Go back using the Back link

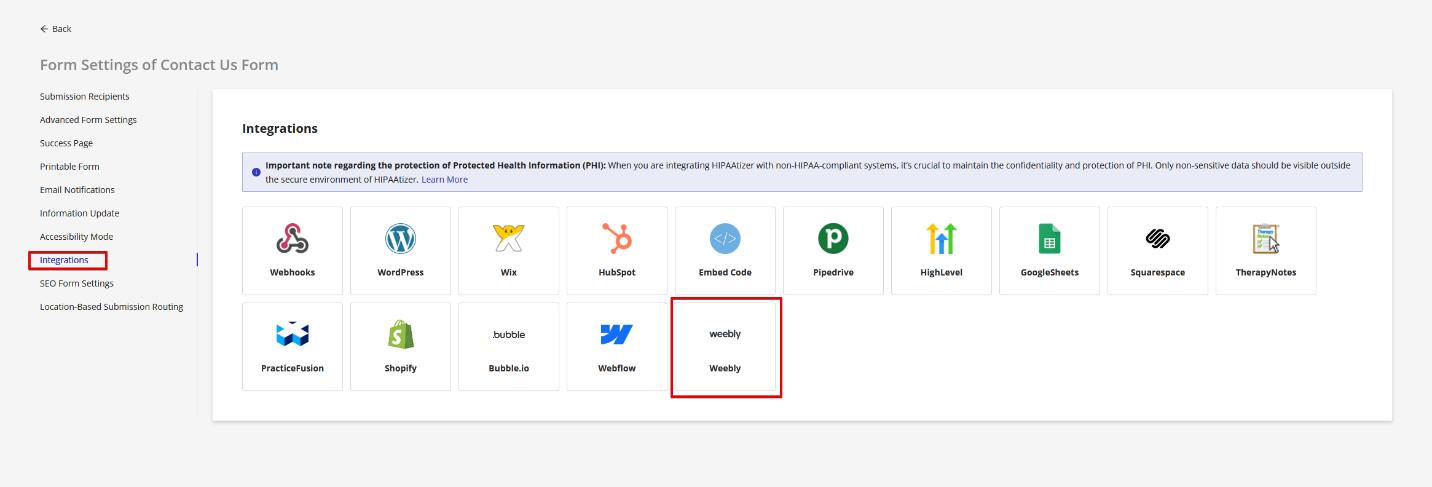tap(56, 29)
